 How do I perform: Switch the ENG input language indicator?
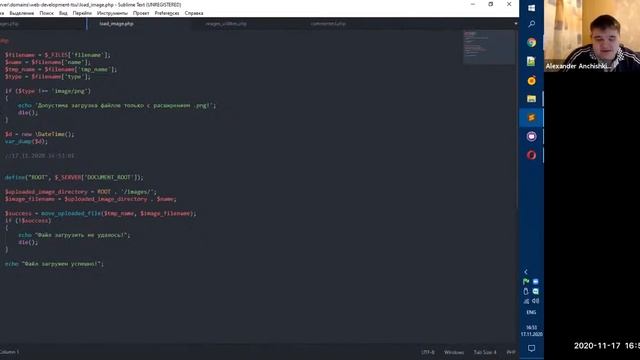(x=531, y=313)
